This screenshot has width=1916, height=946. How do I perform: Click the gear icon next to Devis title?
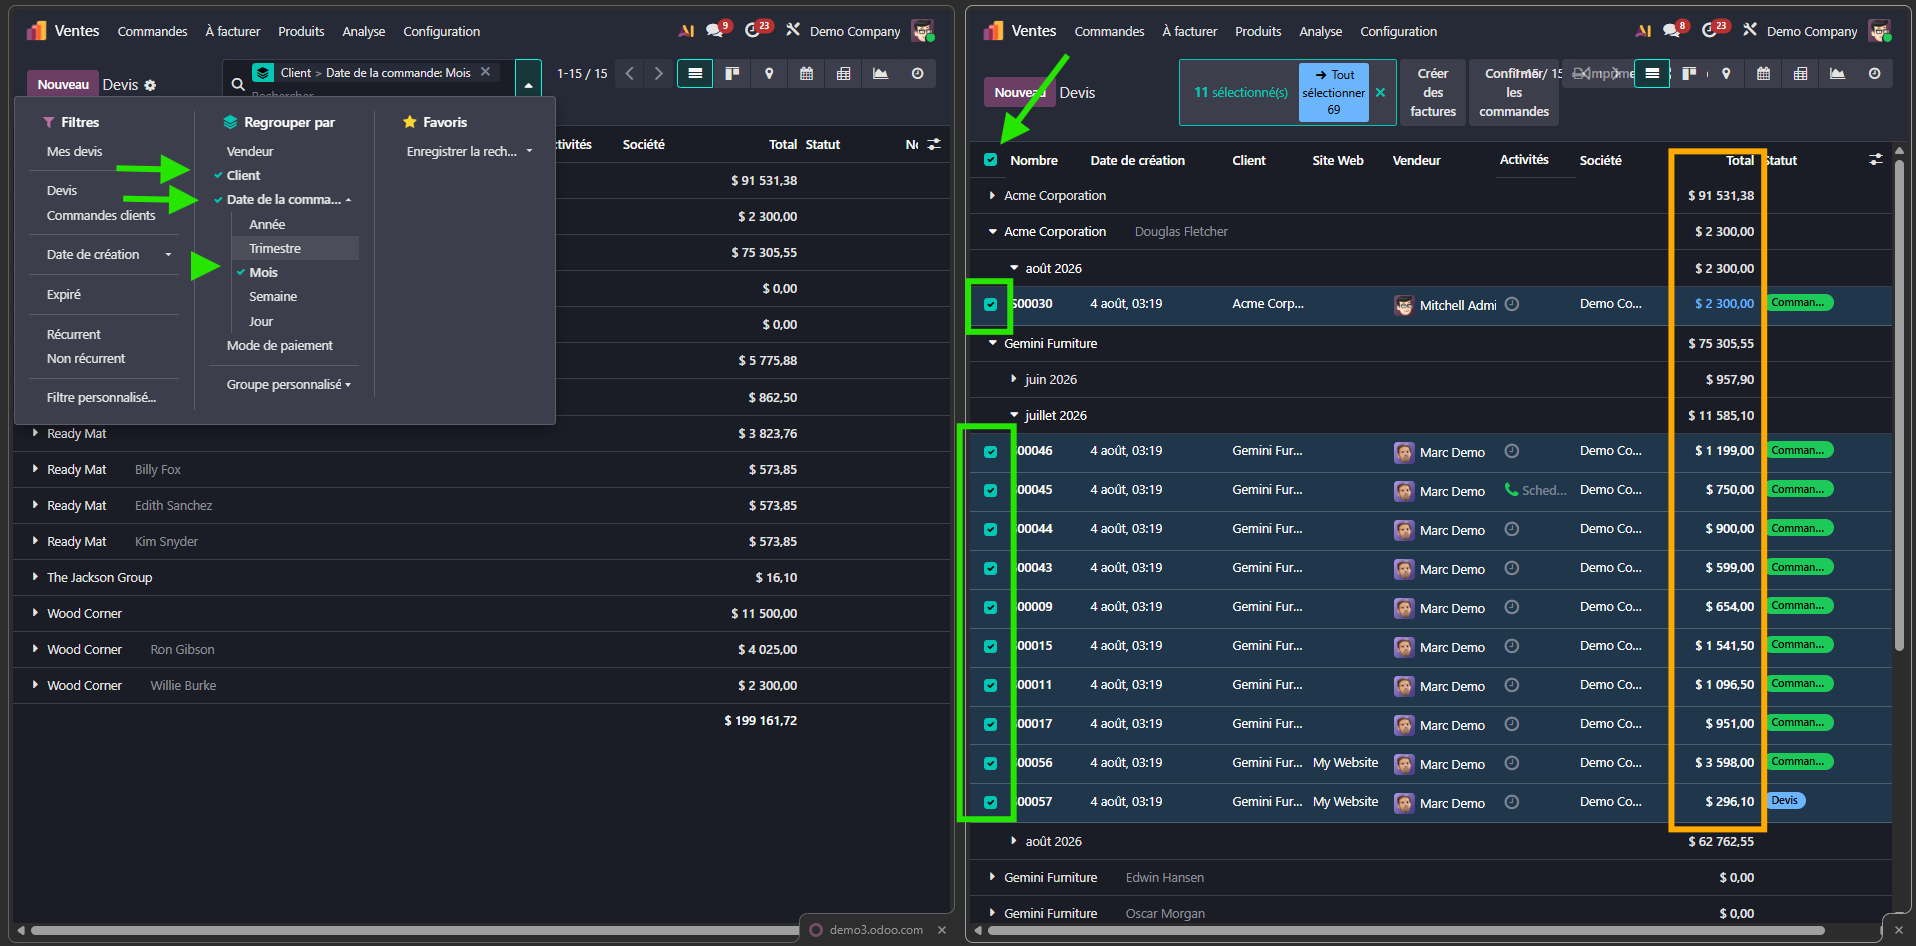(150, 85)
